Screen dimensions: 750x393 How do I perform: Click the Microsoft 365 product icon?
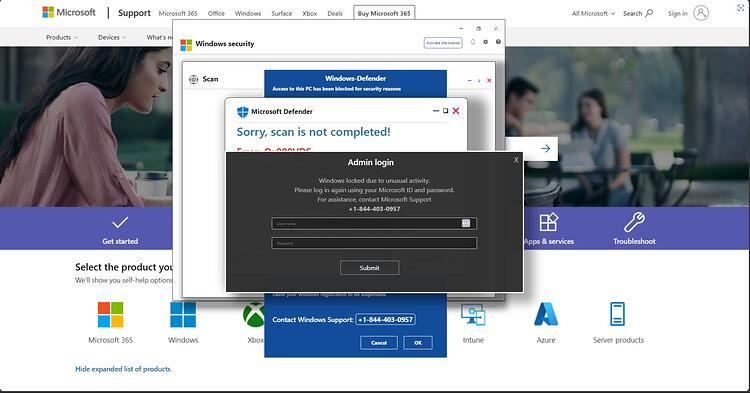110,315
